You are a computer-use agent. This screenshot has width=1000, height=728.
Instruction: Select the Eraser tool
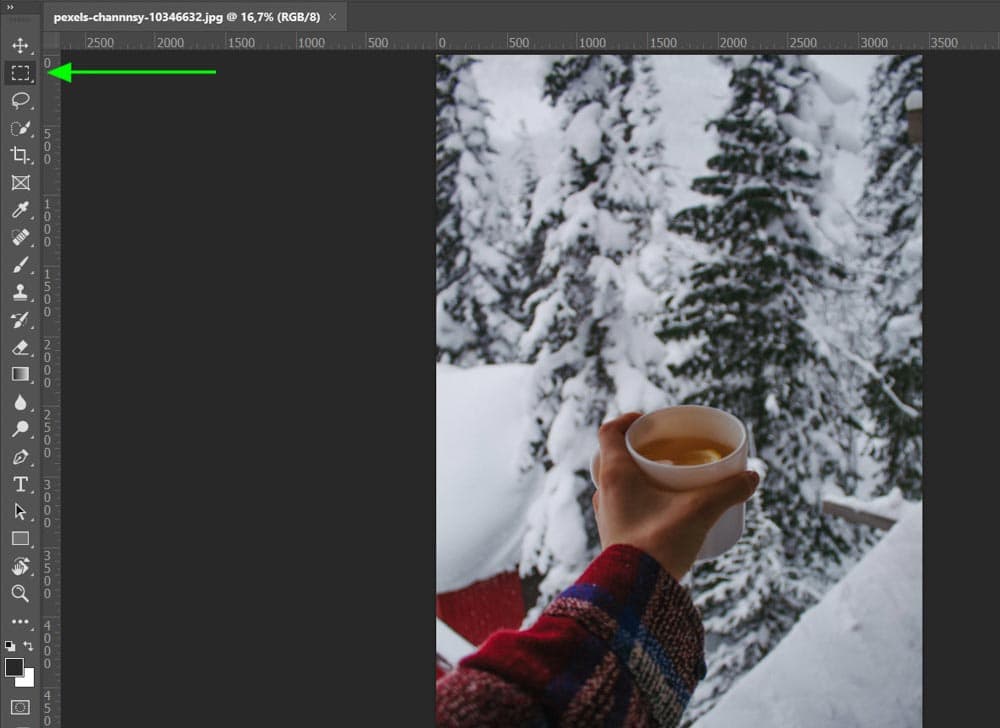(x=20, y=347)
